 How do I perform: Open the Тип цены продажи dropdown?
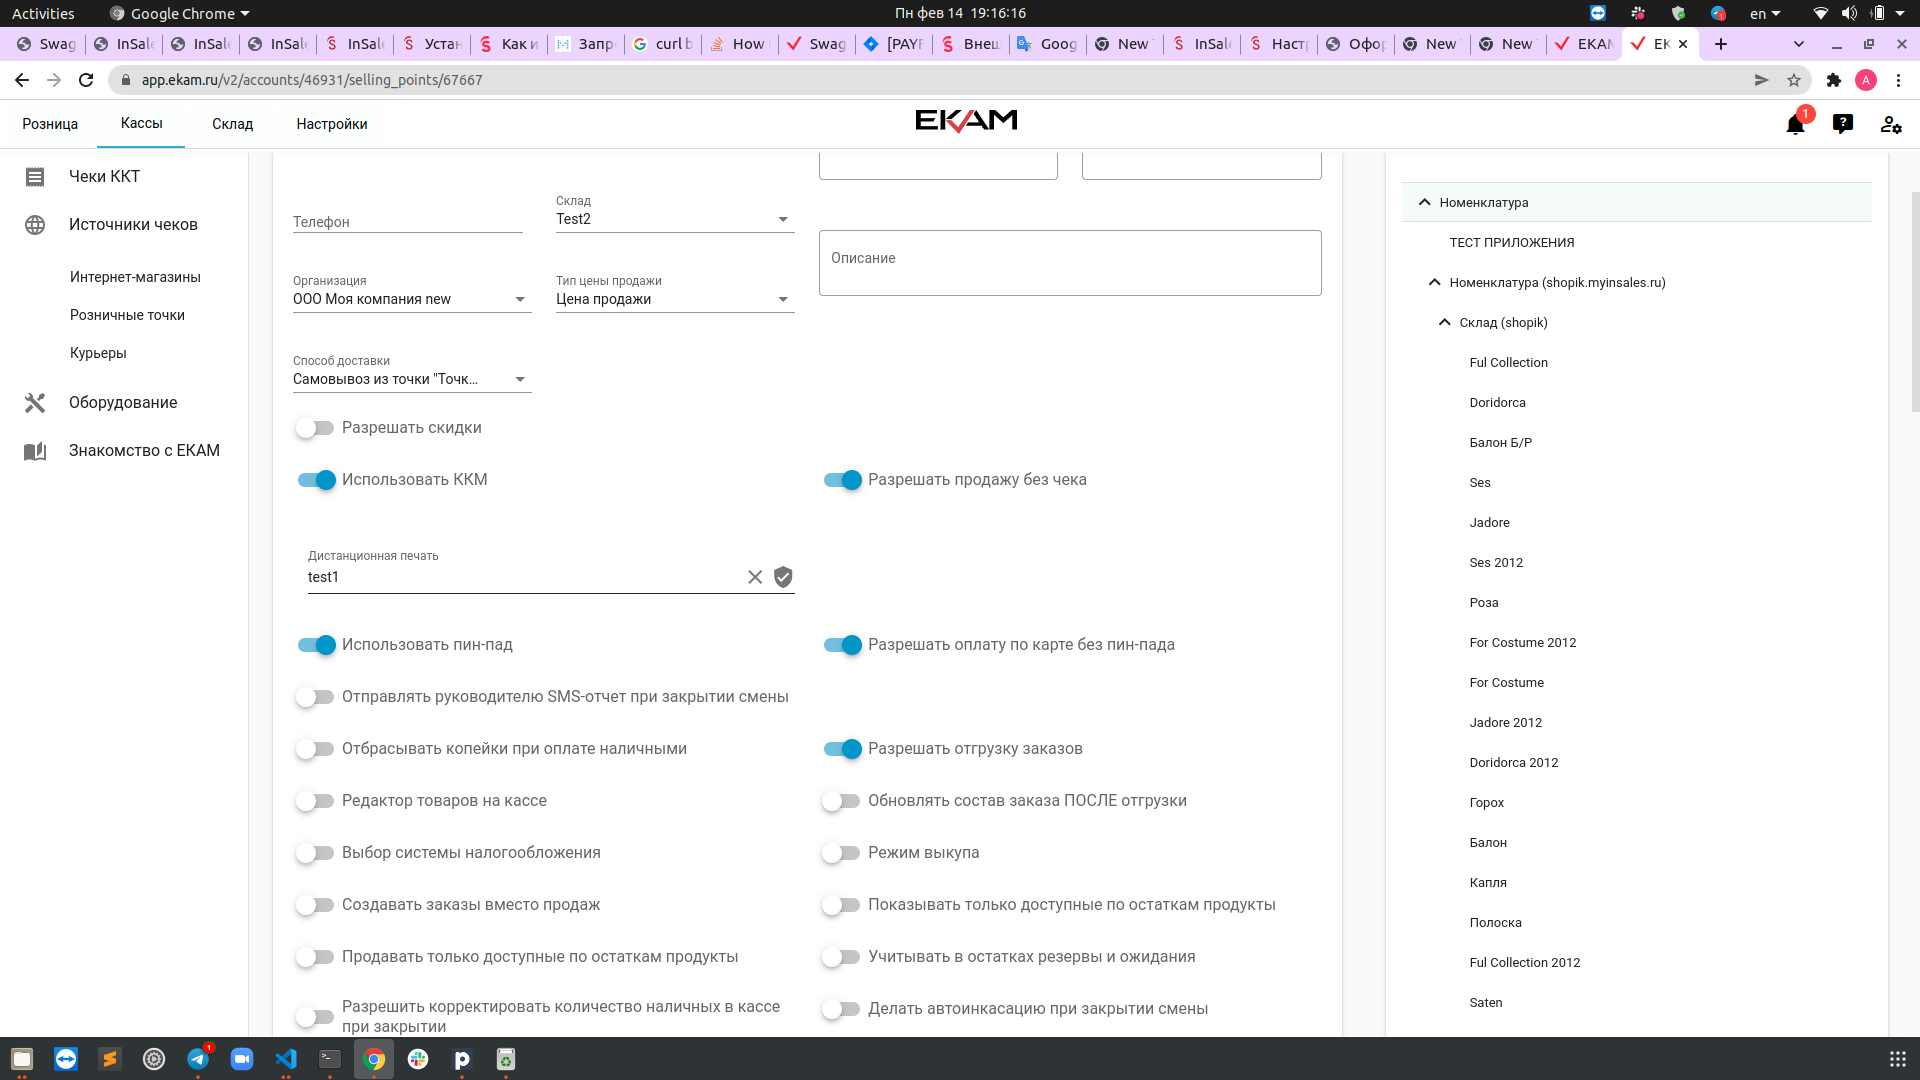click(x=675, y=299)
